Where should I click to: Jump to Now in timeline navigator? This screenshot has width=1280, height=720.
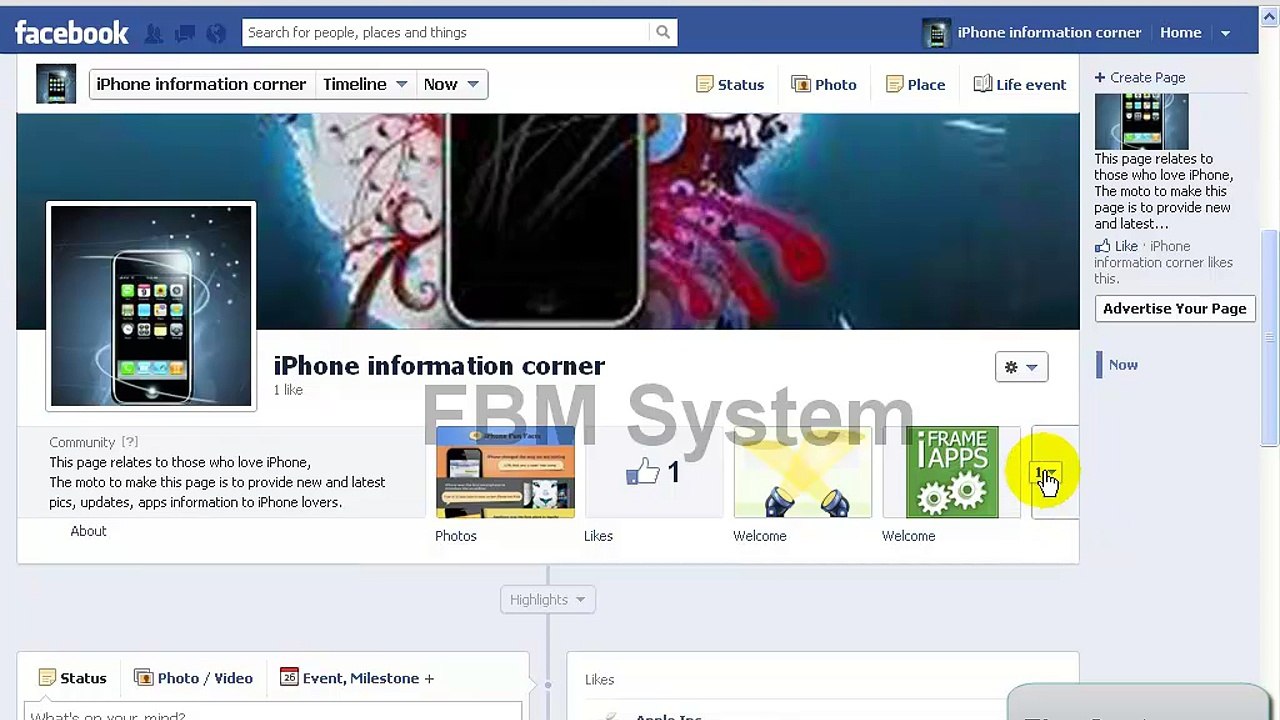tap(1123, 365)
